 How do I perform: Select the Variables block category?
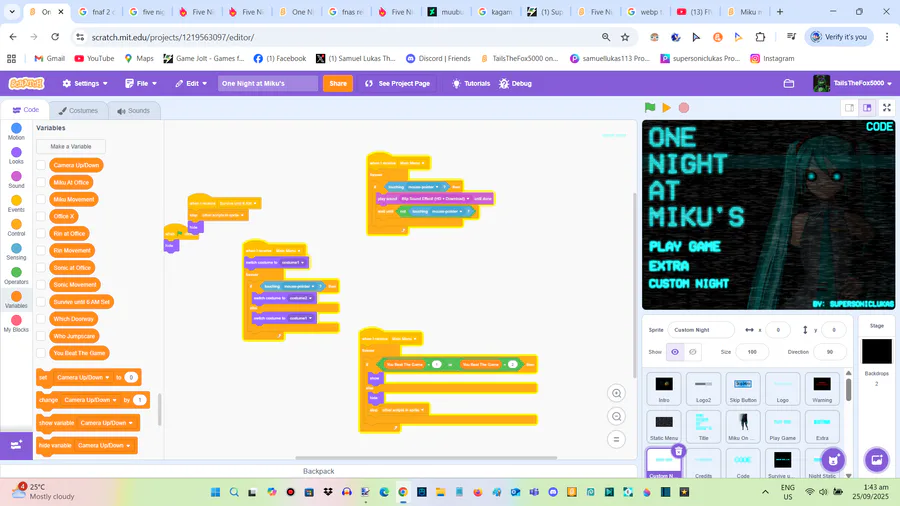tap(16, 300)
